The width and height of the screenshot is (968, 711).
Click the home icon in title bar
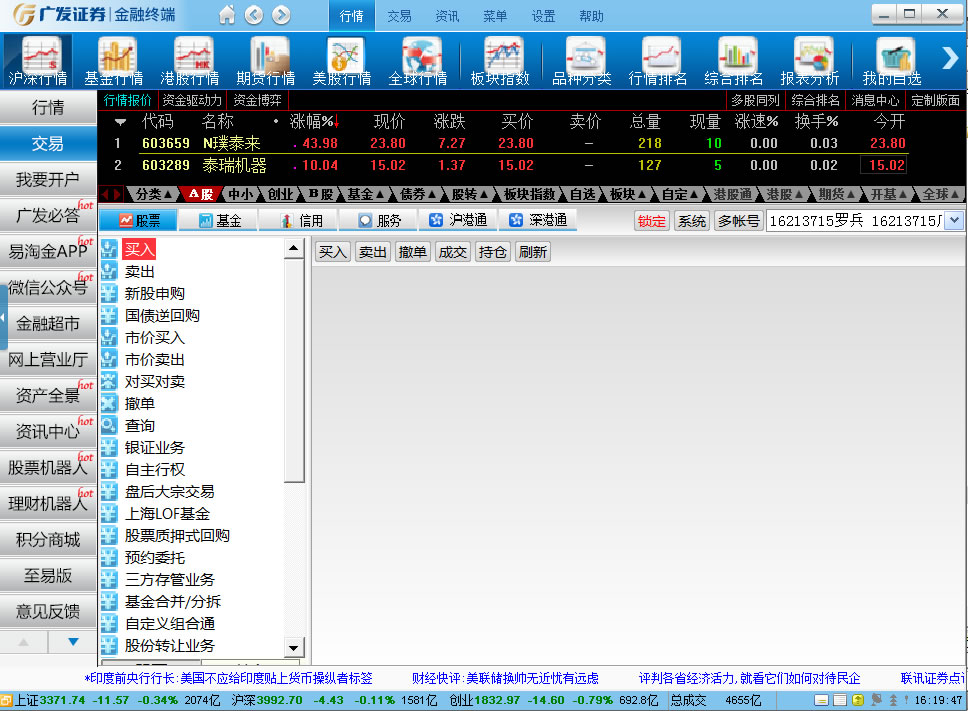pyautogui.click(x=227, y=15)
